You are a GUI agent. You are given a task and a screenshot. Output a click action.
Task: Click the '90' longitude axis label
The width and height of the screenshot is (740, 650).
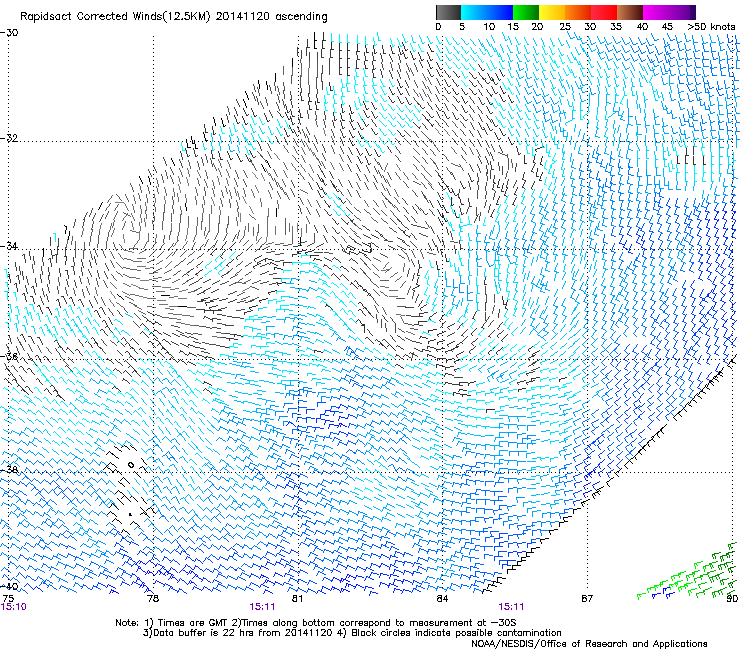[732, 599]
